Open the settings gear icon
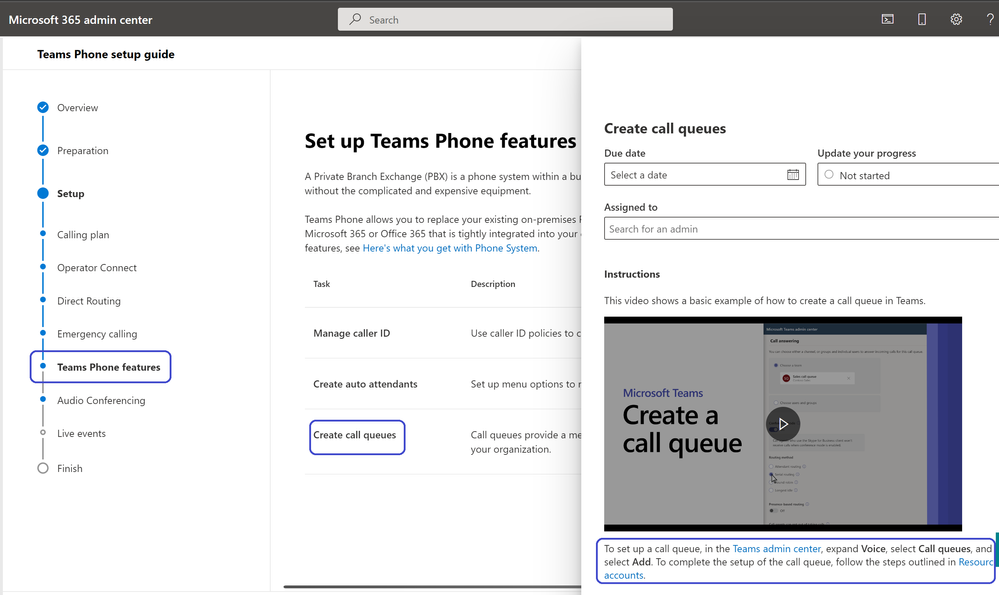Screen dimensions: 999x595 coord(956,19)
